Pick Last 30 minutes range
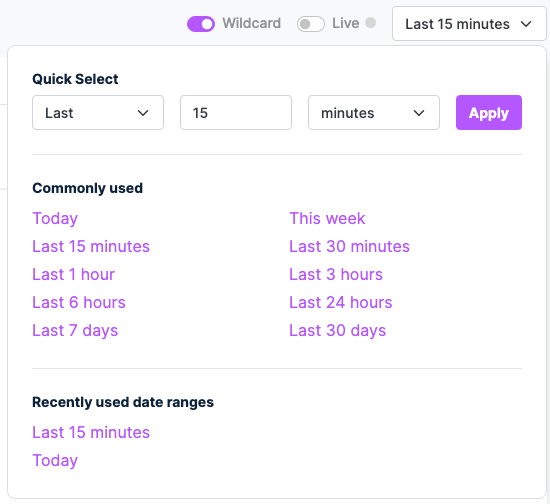The height and width of the screenshot is (504, 550). [349, 246]
